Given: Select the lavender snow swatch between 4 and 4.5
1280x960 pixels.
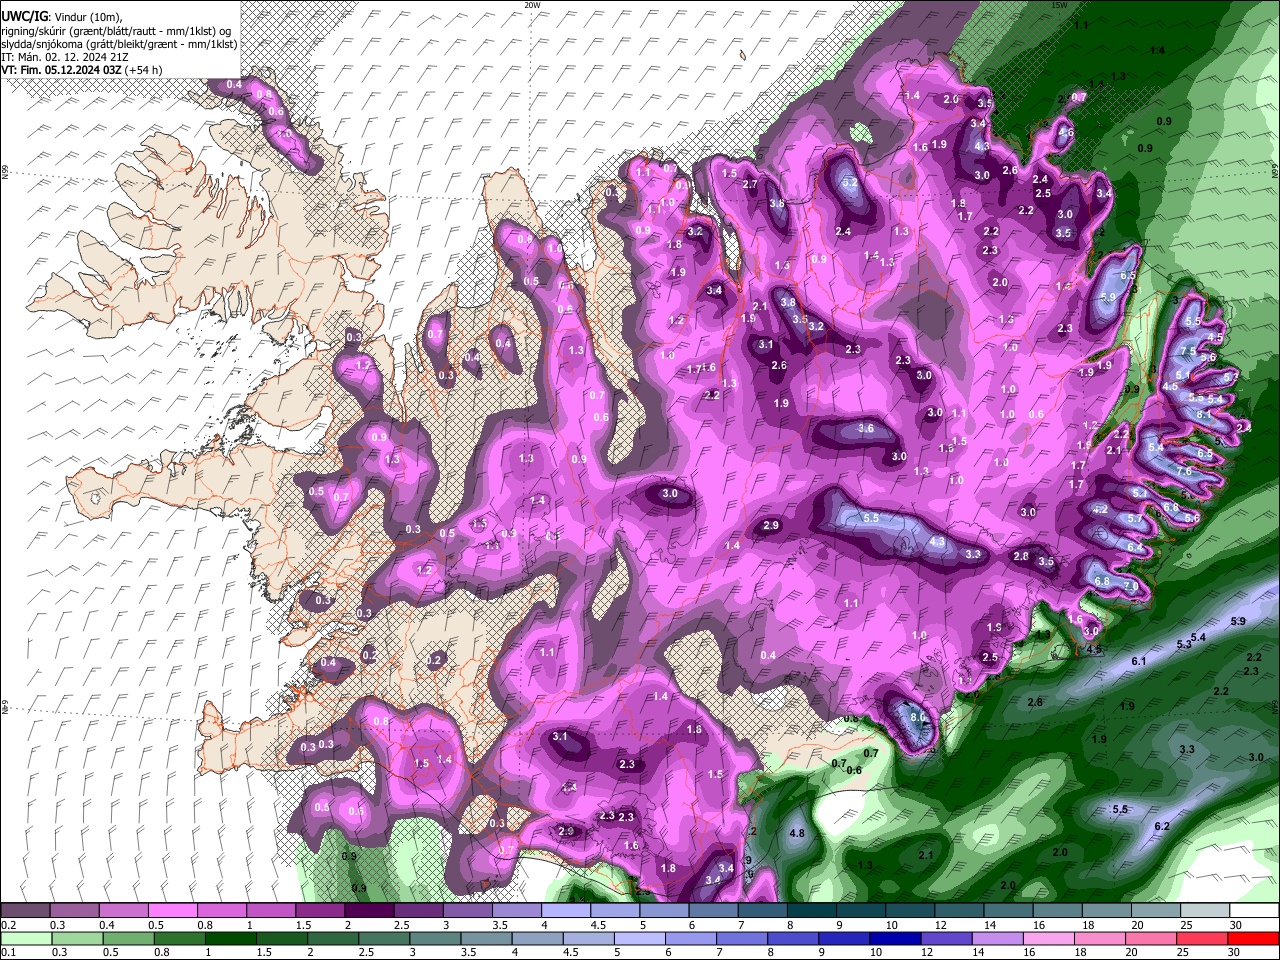Looking at the screenshot, I should coord(566,911).
